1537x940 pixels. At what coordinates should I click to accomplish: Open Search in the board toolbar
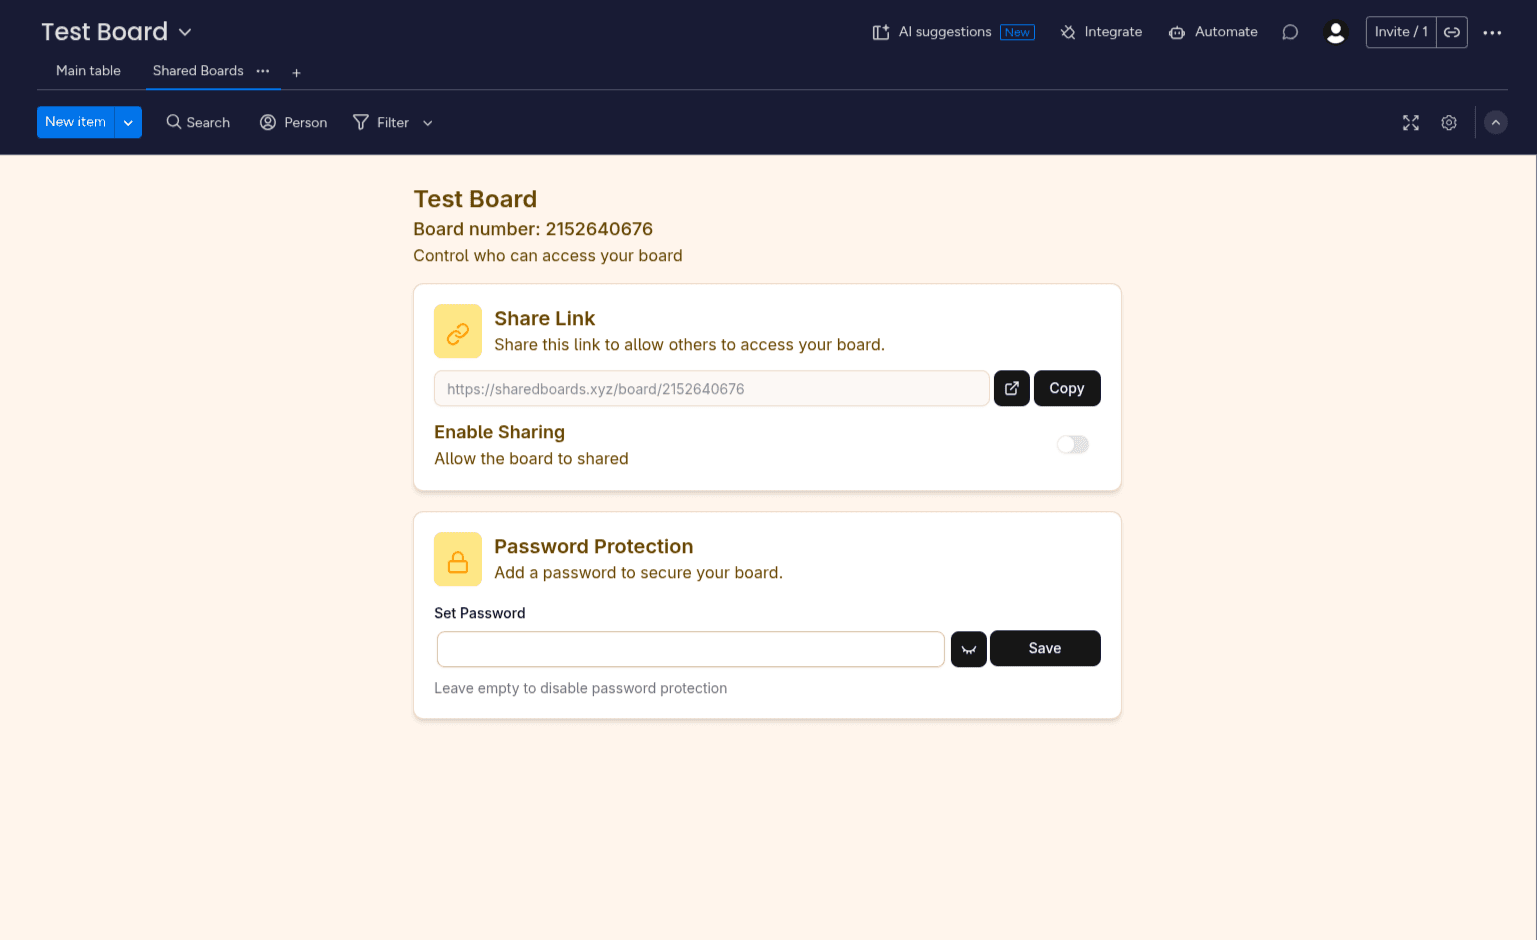198,122
